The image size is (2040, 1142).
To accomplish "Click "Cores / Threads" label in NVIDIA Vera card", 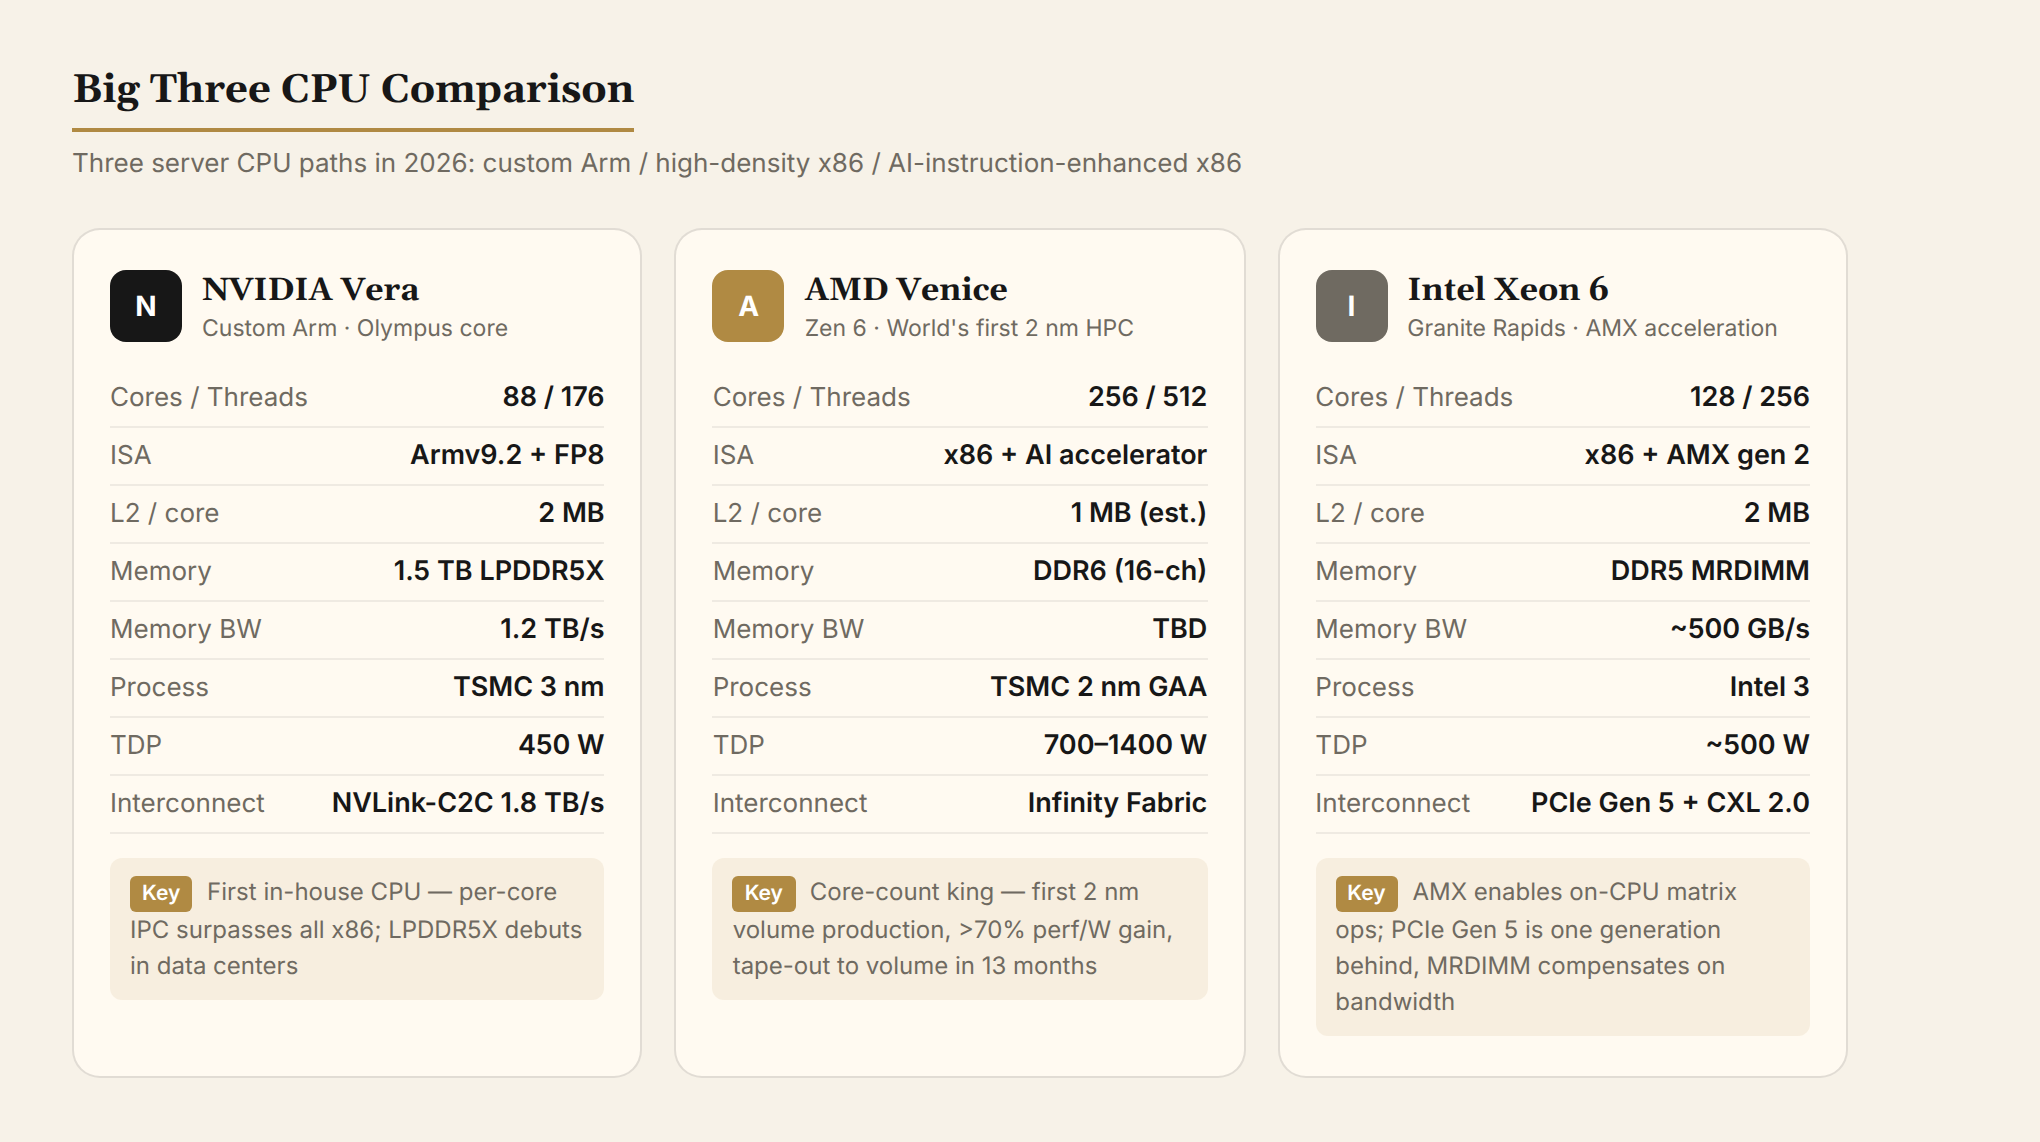I will pos(209,397).
